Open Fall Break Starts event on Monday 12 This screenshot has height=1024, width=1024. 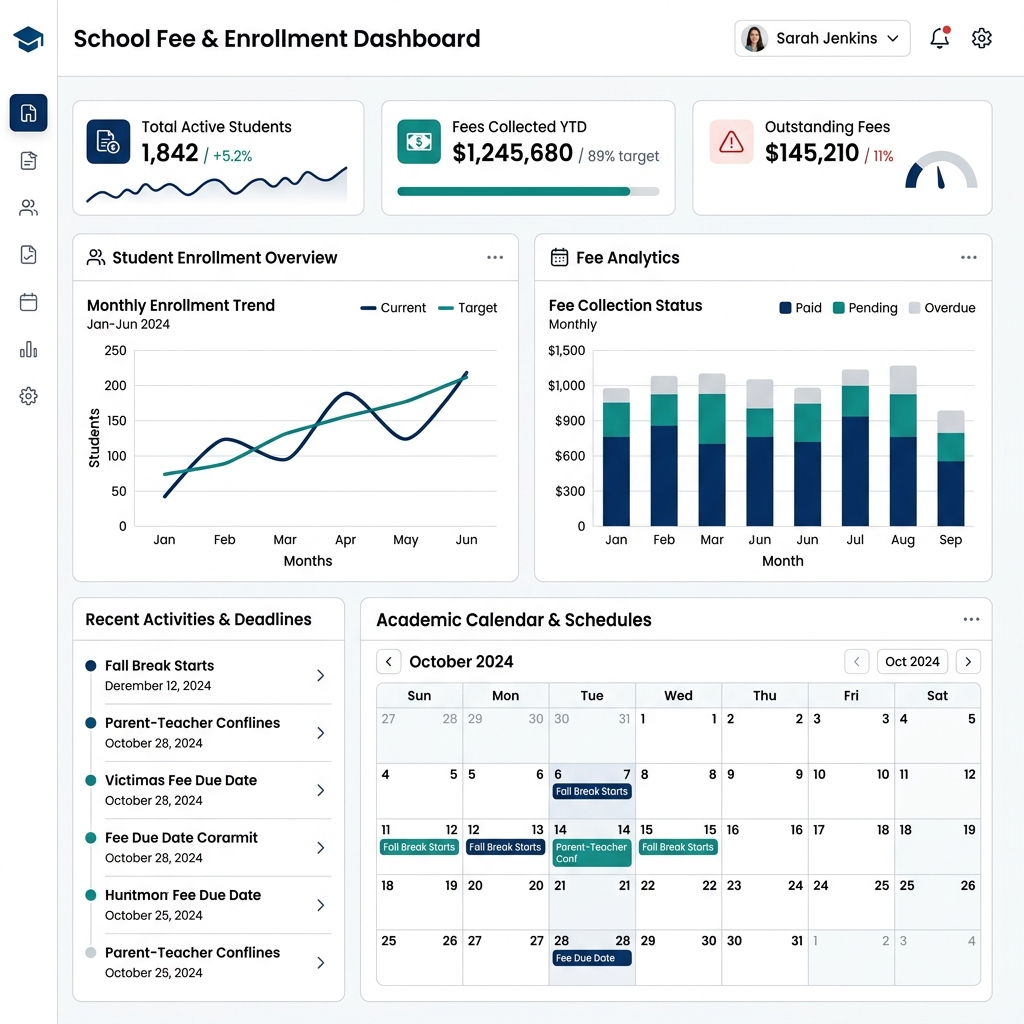pyautogui.click(x=505, y=847)
